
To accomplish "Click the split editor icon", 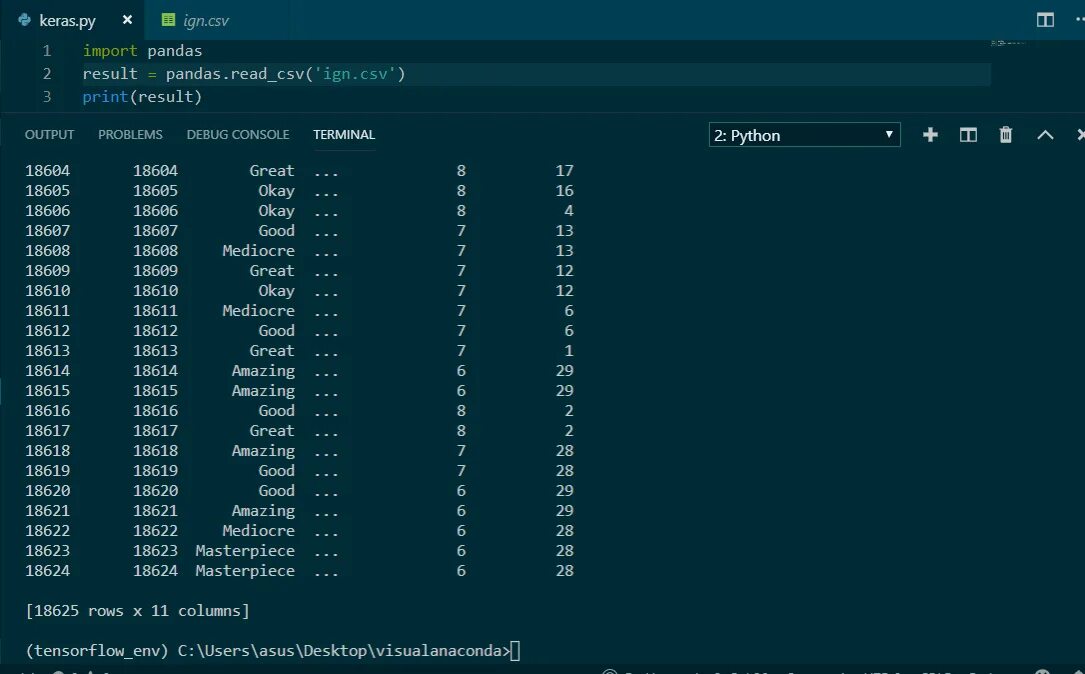I will coord(1045,20).
